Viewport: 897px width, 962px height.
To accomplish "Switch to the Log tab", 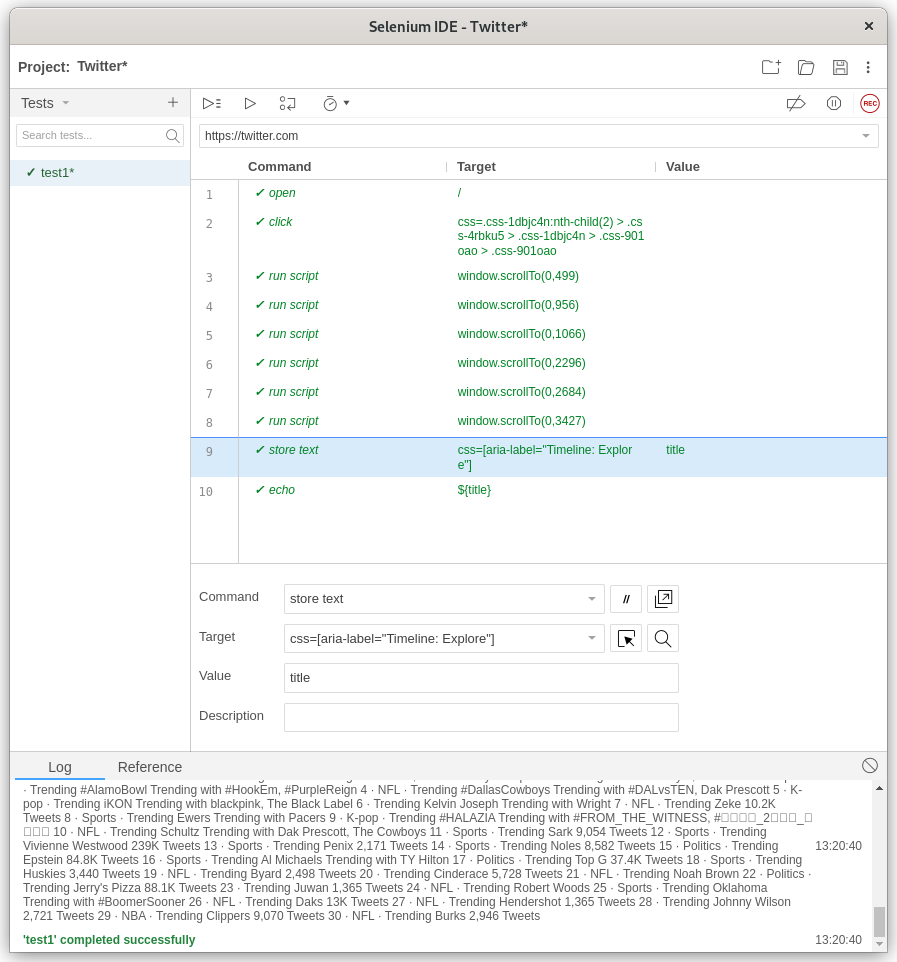I will coord(60,767).
